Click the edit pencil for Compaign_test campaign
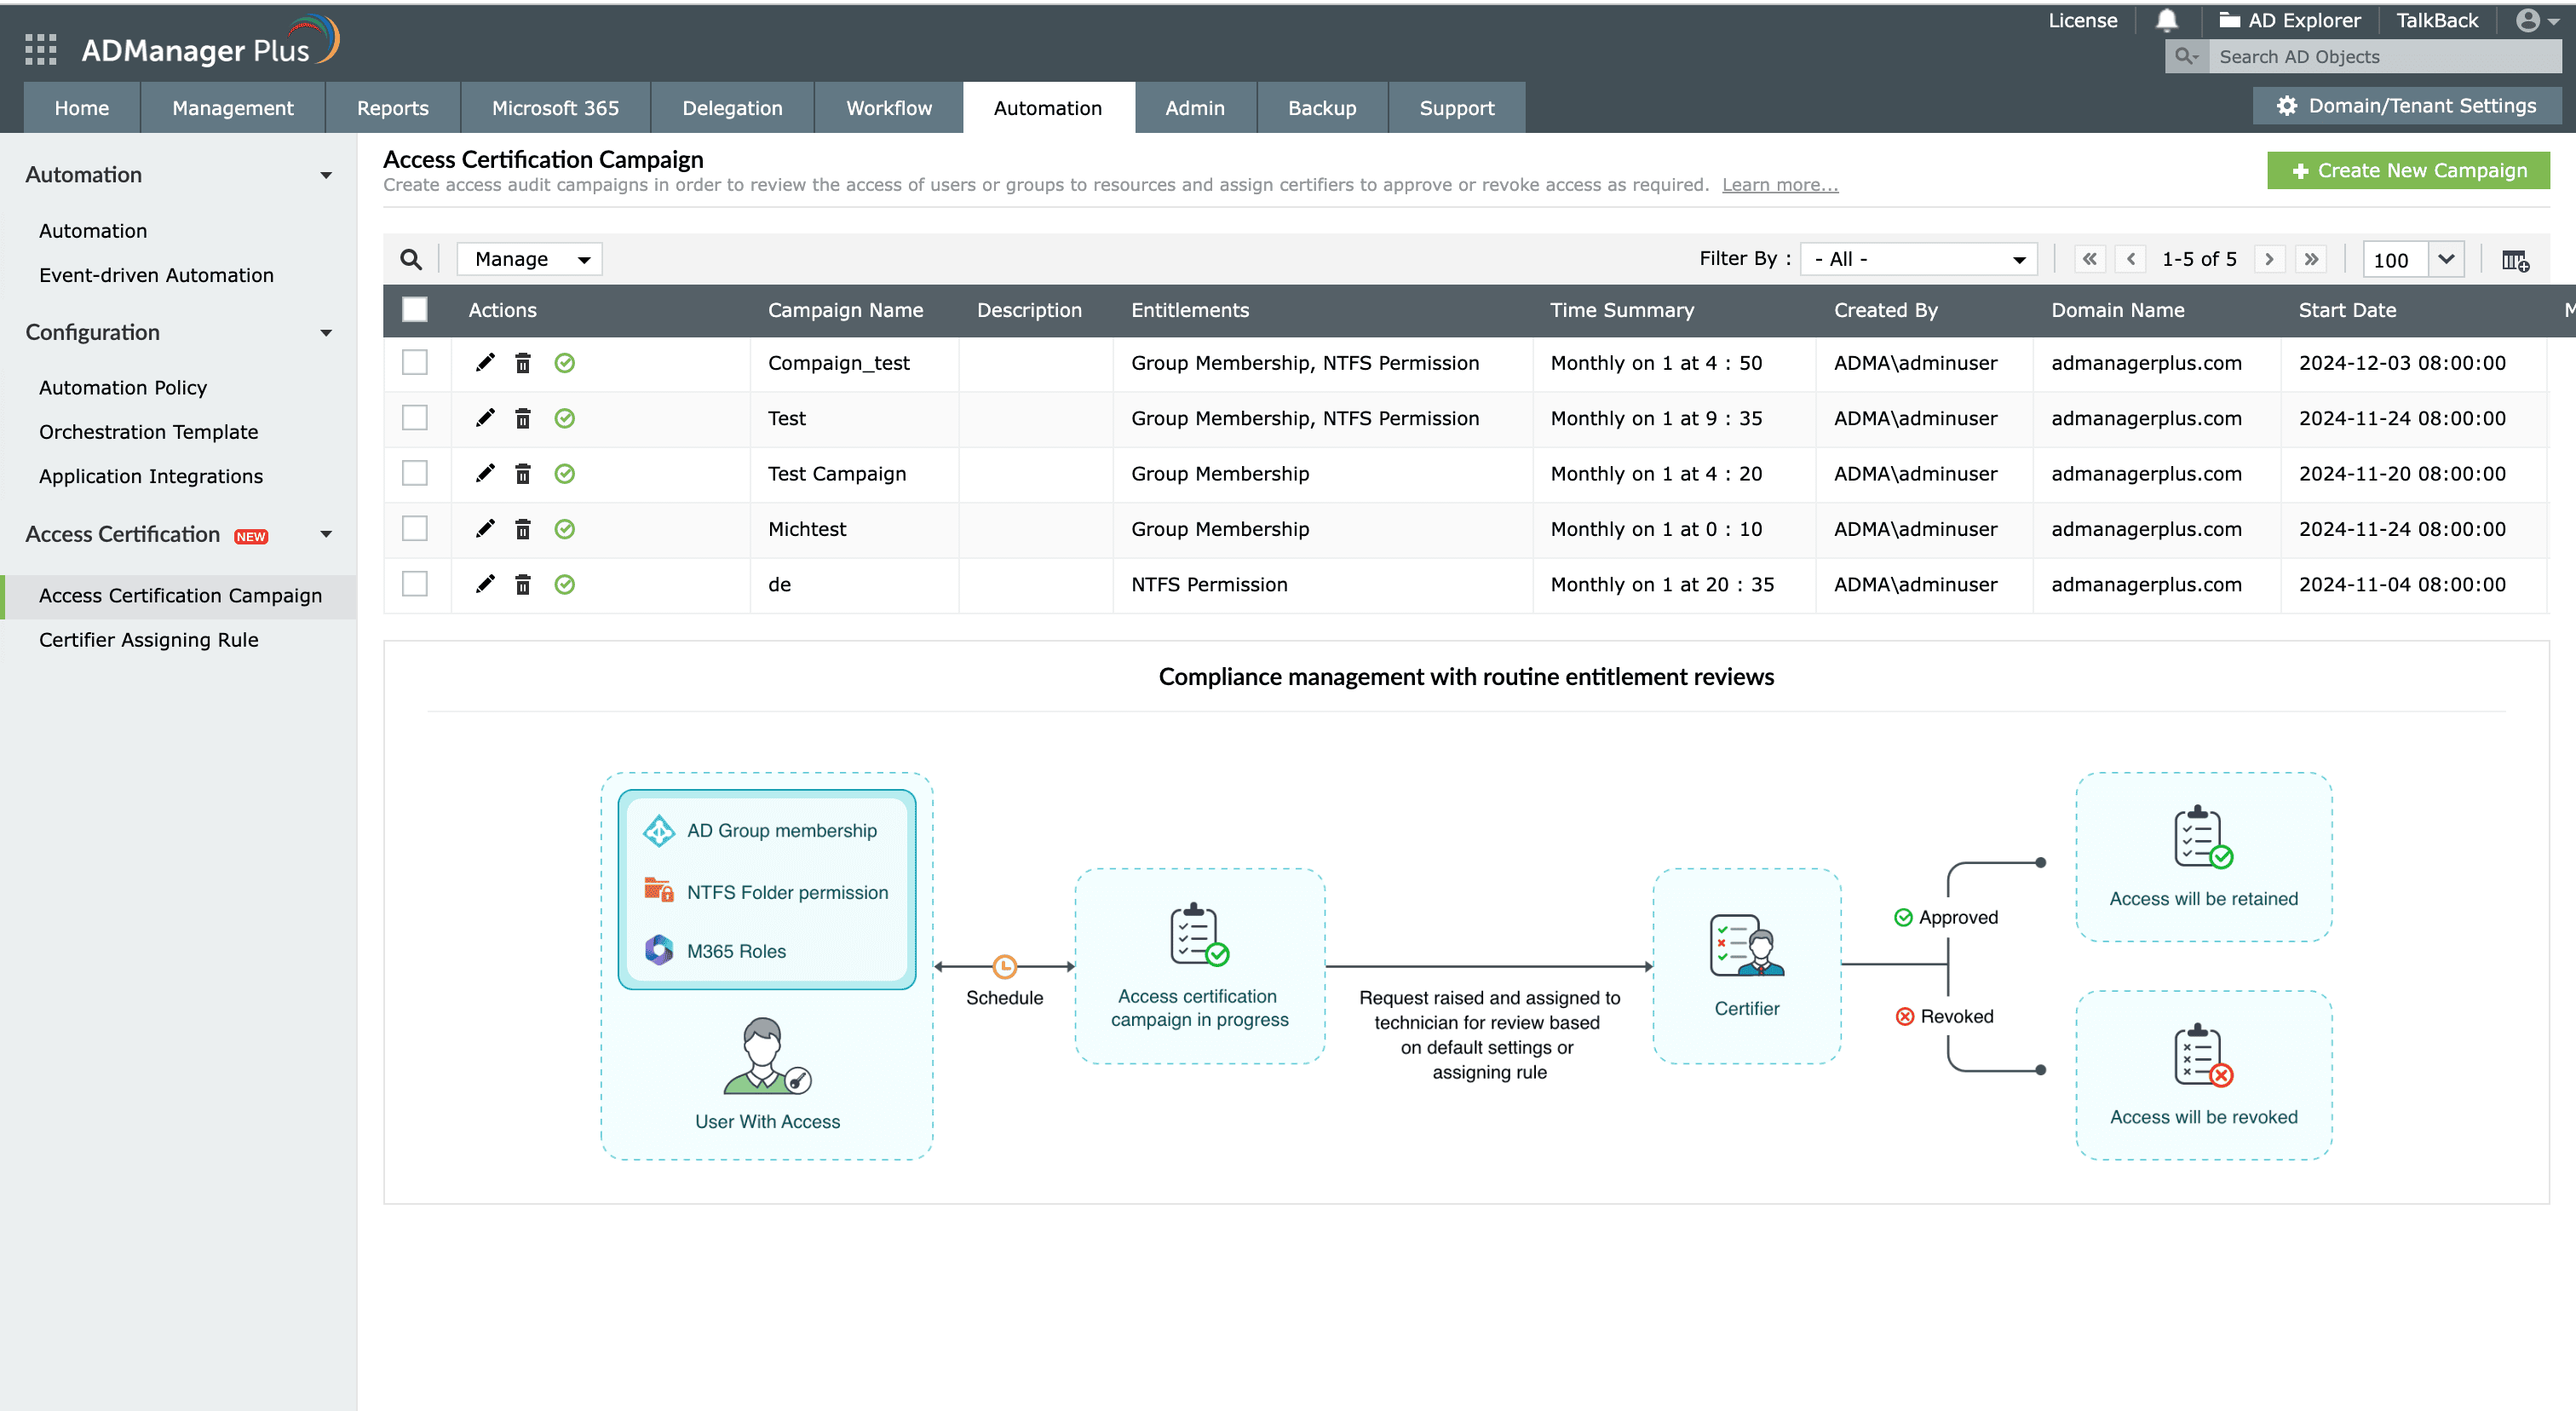2576x1411 pixels. coord(485,363)
